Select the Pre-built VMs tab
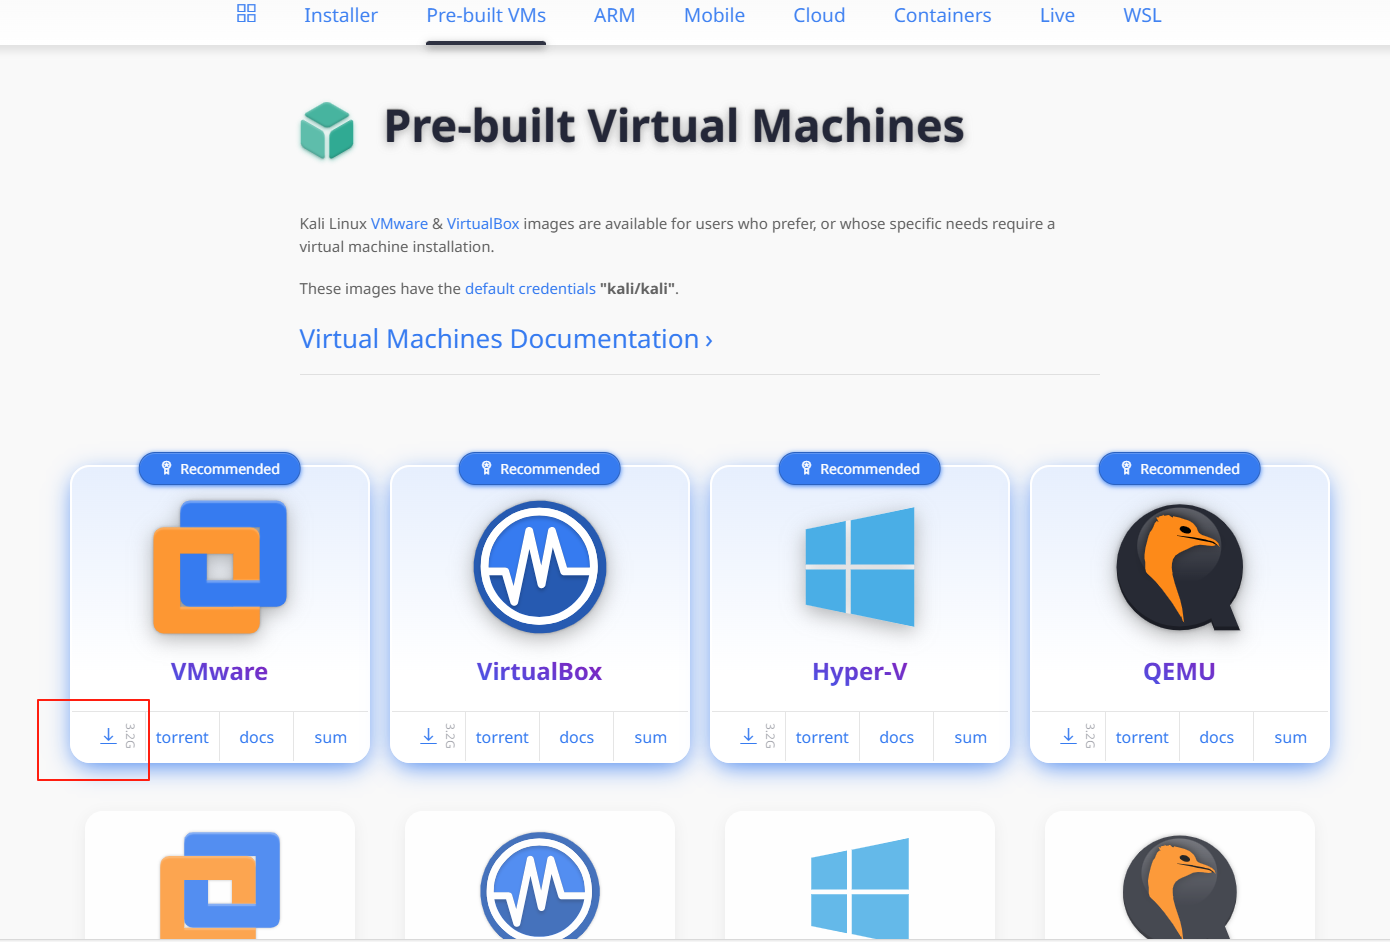1390x942 pixels. [x=486, y=15]
